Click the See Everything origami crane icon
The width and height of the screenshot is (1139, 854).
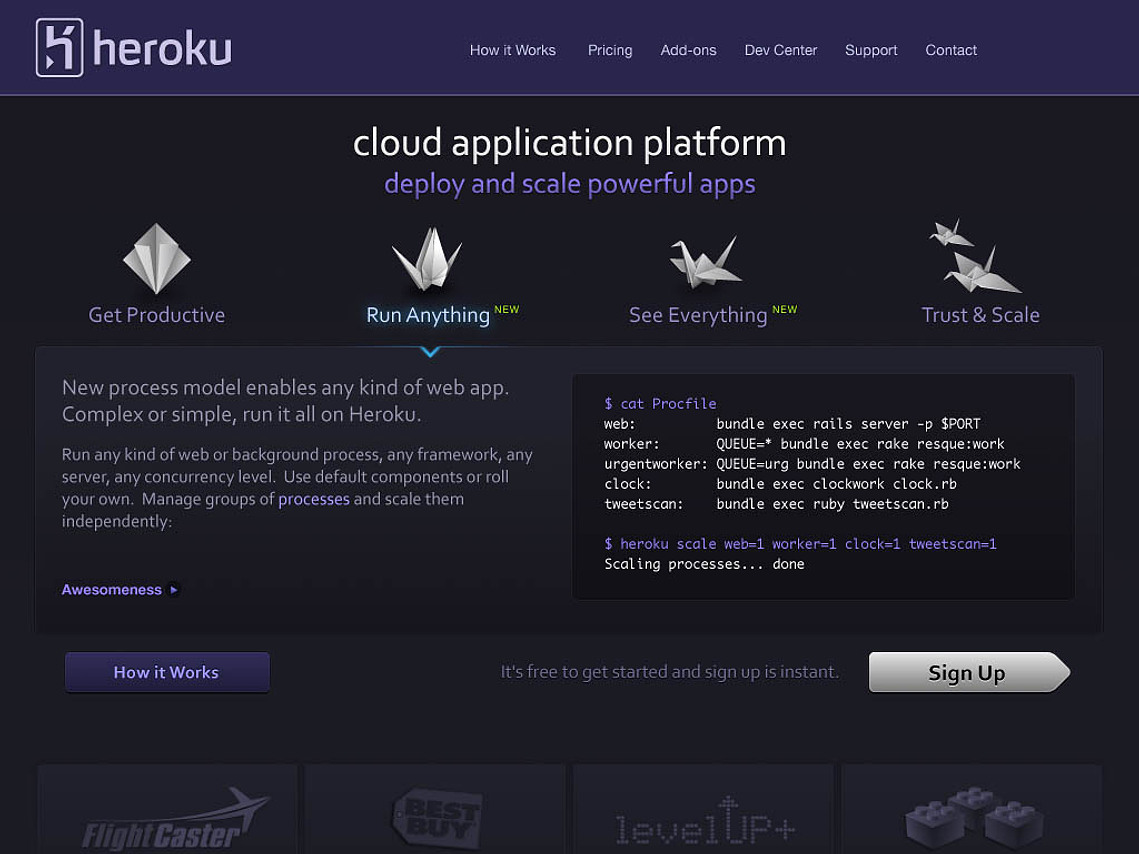(705, 262)
